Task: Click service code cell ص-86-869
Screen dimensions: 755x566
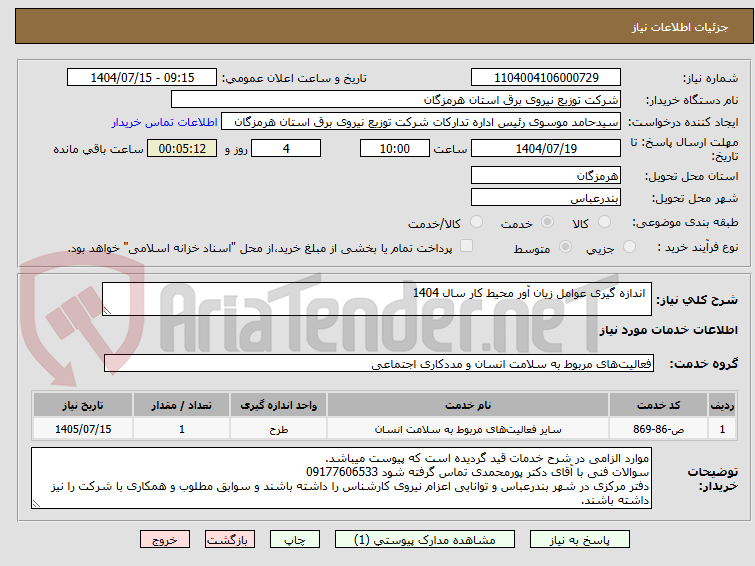Action: [x=658, y=429]
